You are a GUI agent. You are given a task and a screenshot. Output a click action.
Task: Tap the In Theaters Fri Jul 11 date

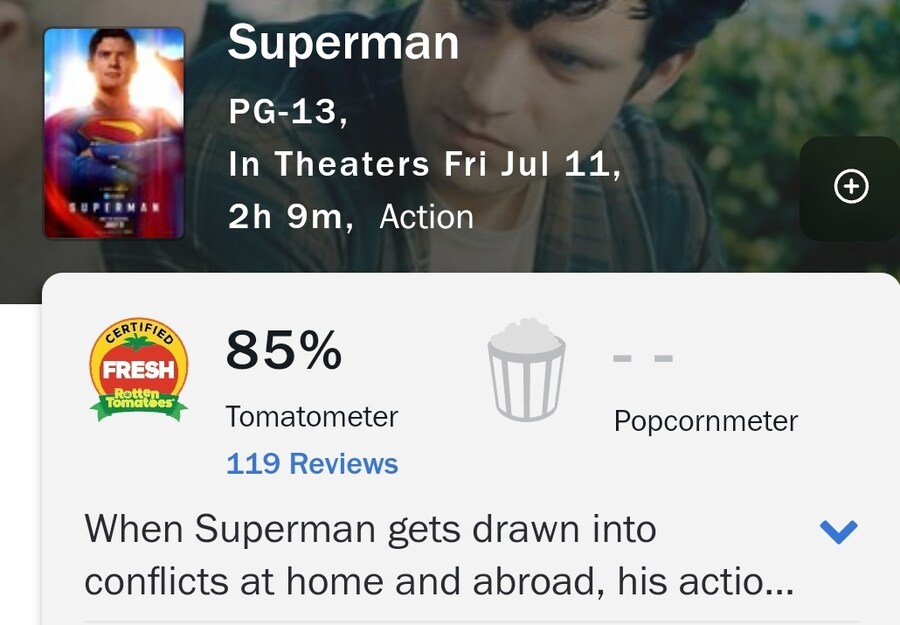pyautogui.click(x=424, y=164)
